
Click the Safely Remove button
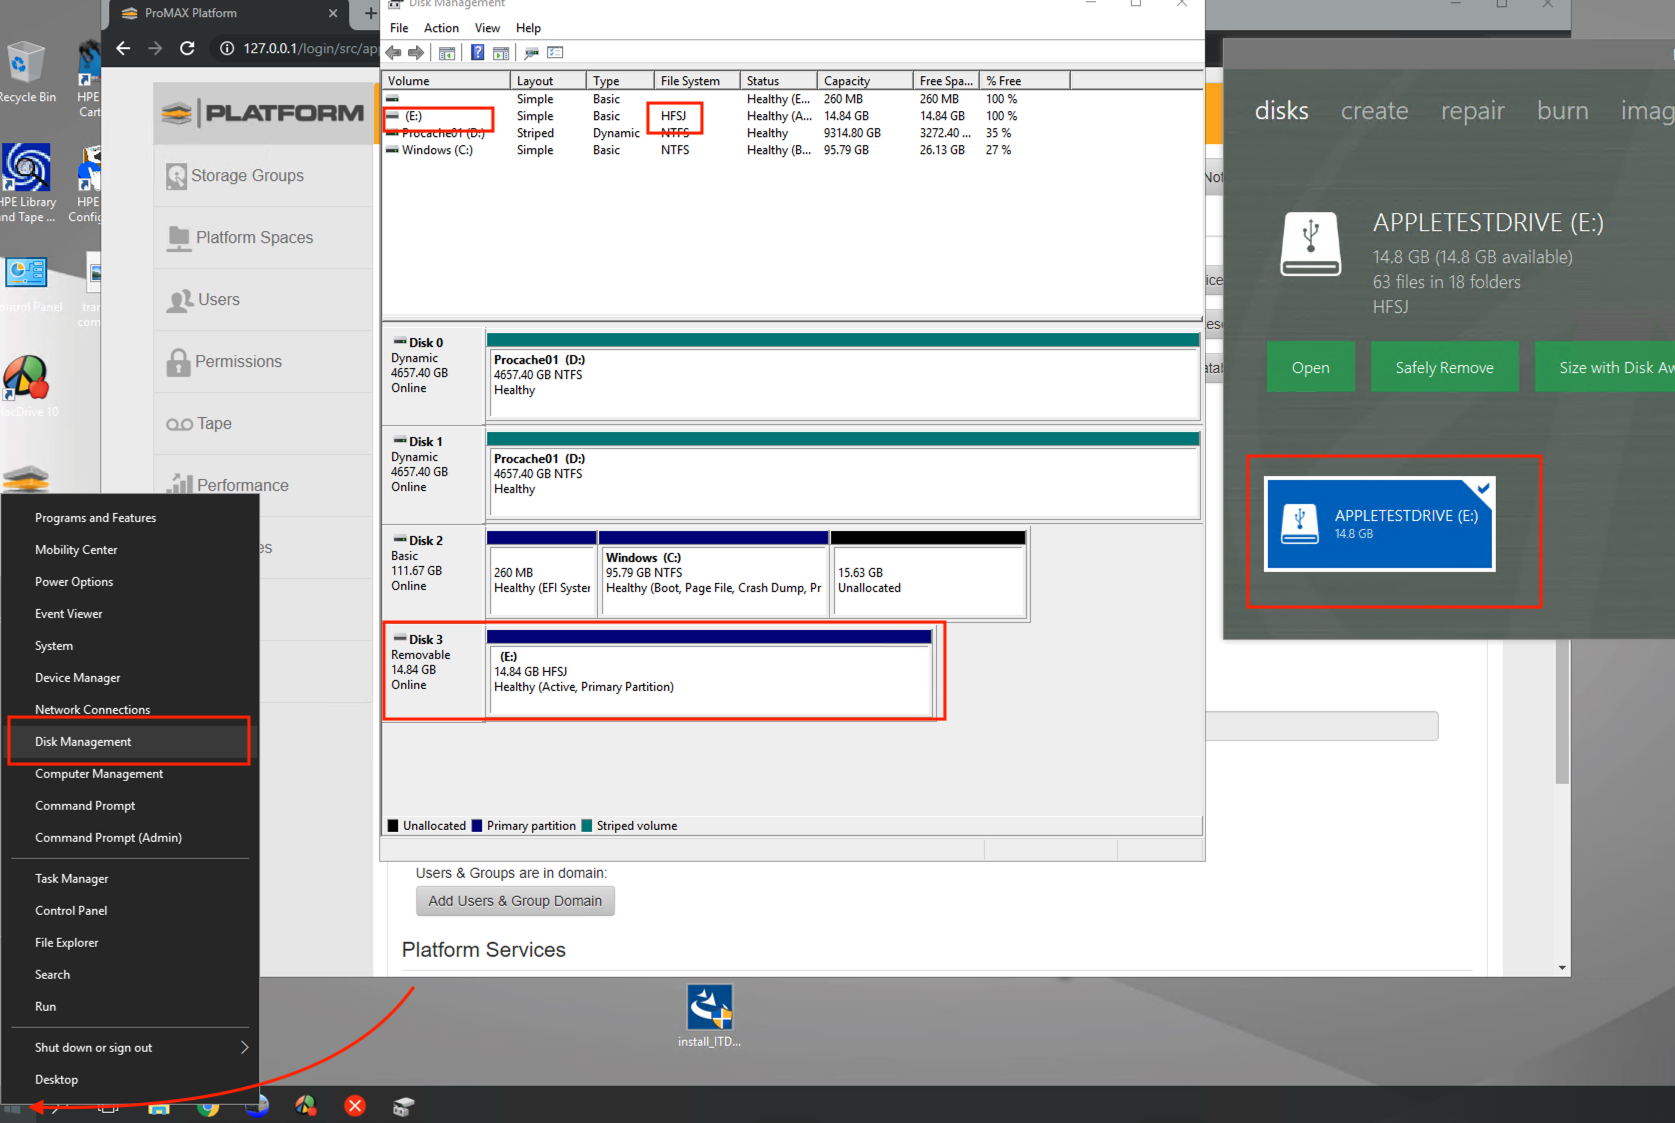[1444, 367]
